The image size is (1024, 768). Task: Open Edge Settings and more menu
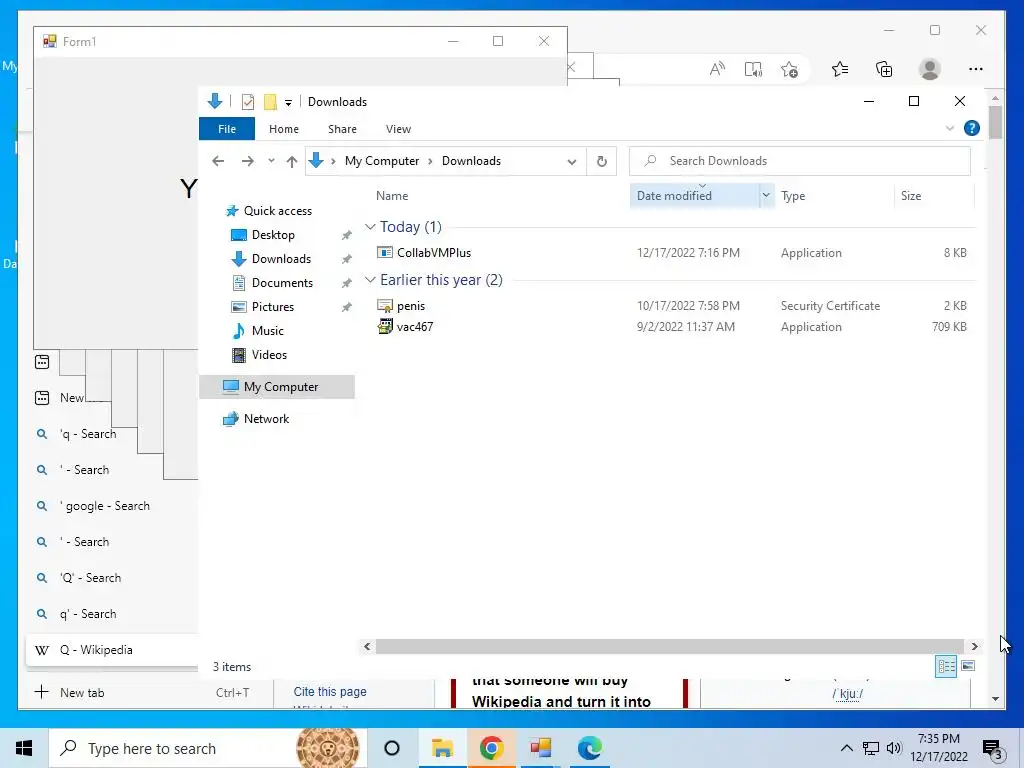tap(976, 69)
